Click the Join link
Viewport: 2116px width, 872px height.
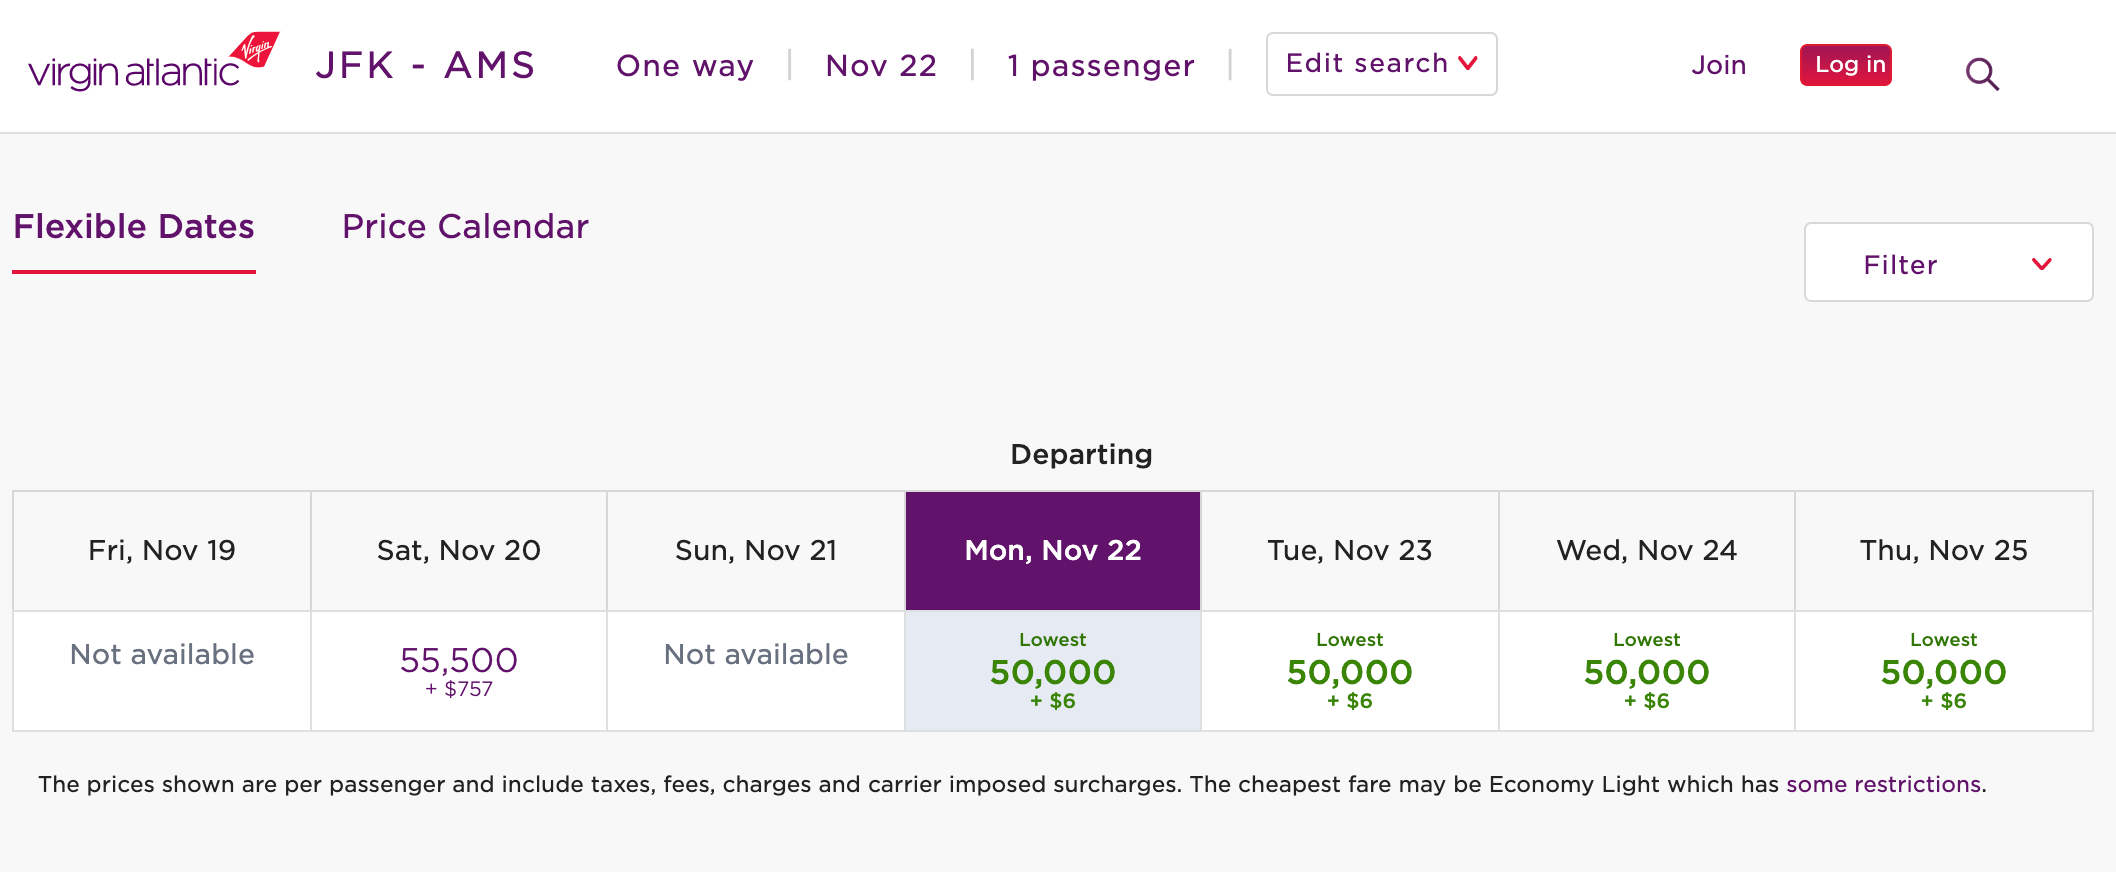[x=1718, y=66]
